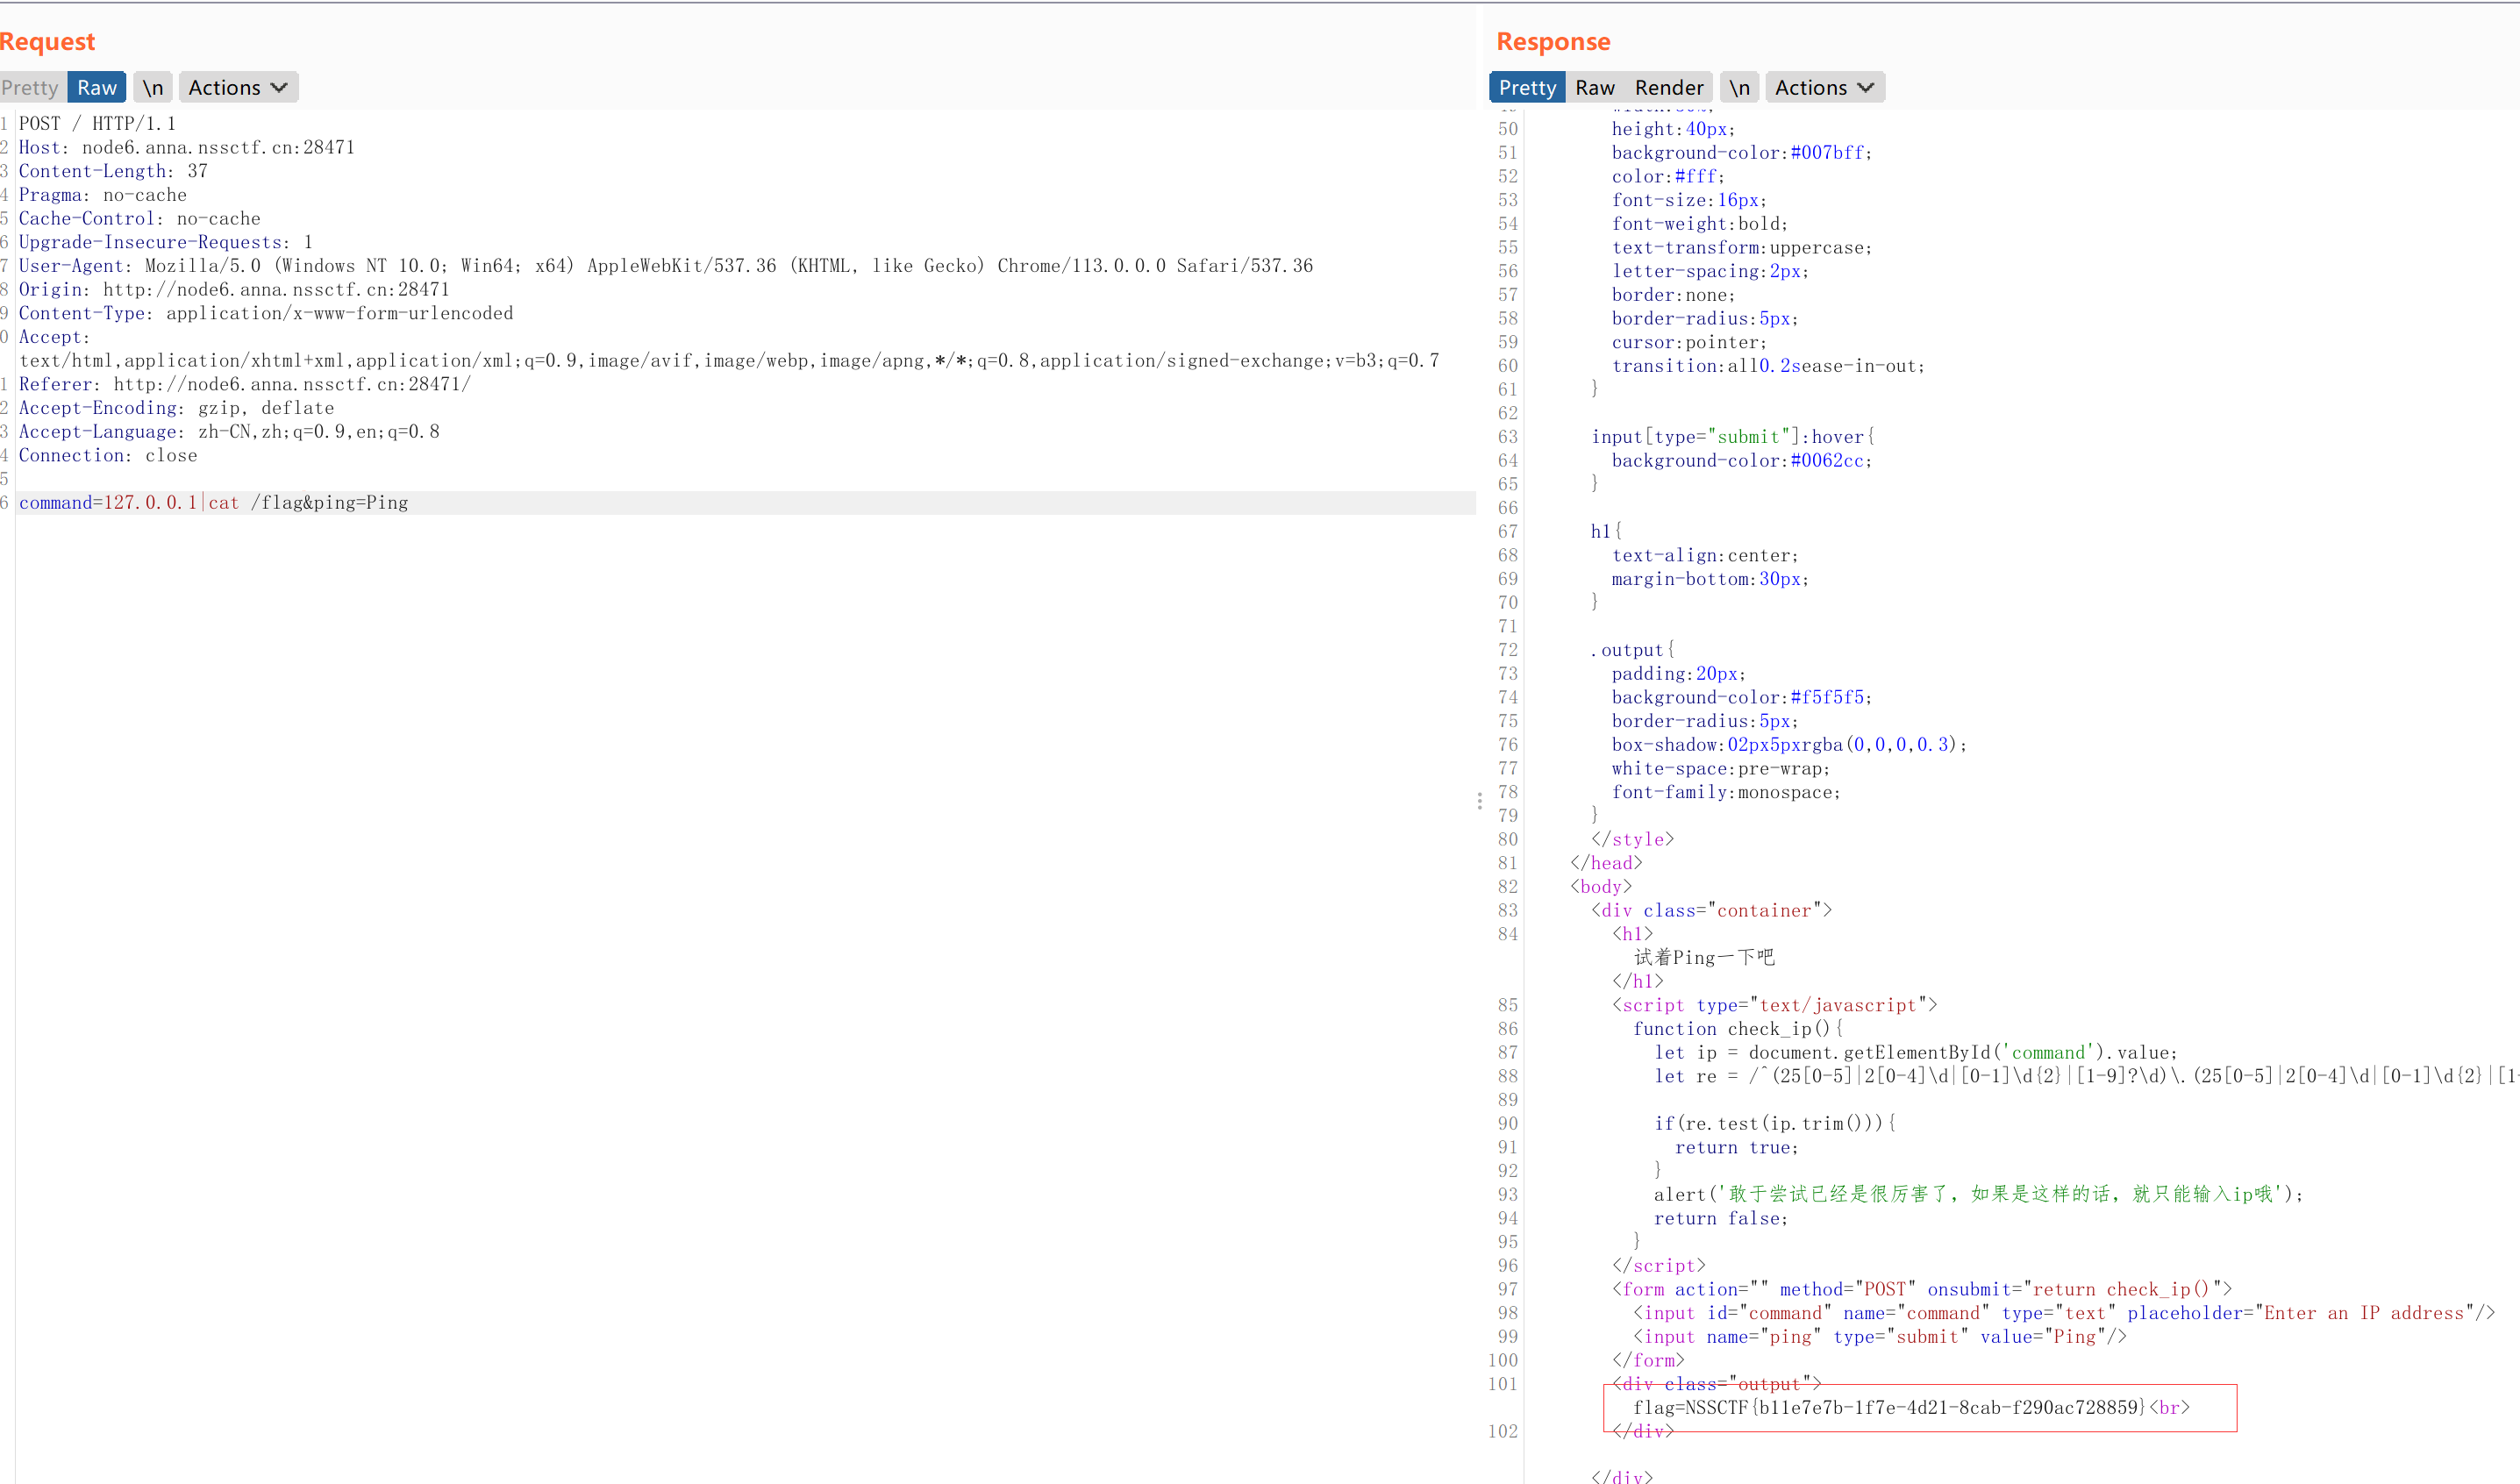
Task: Click the function check_ip() line
Action: [1738, 1029]
